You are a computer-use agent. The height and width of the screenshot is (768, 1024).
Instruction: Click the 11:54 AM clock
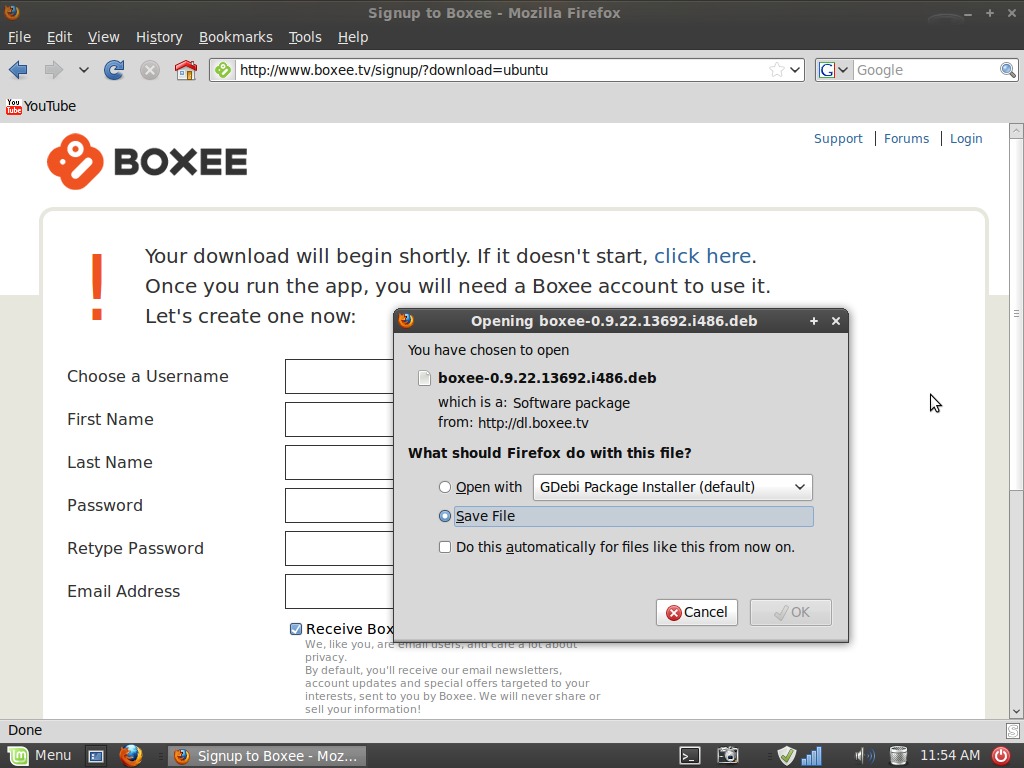950,756
